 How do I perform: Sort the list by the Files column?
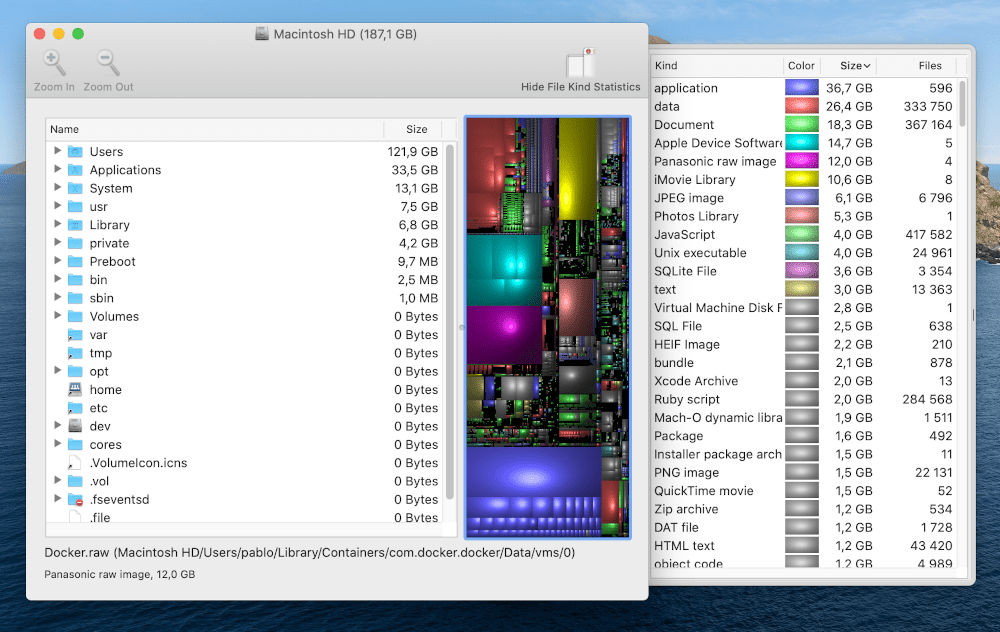click(x=929, y=65)
